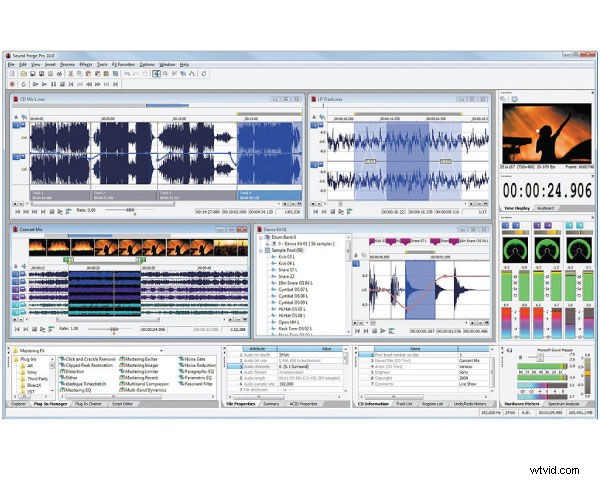Click the New file icon in the toolbar
Screen dimensions: 600x480
(x=12, y=73)
